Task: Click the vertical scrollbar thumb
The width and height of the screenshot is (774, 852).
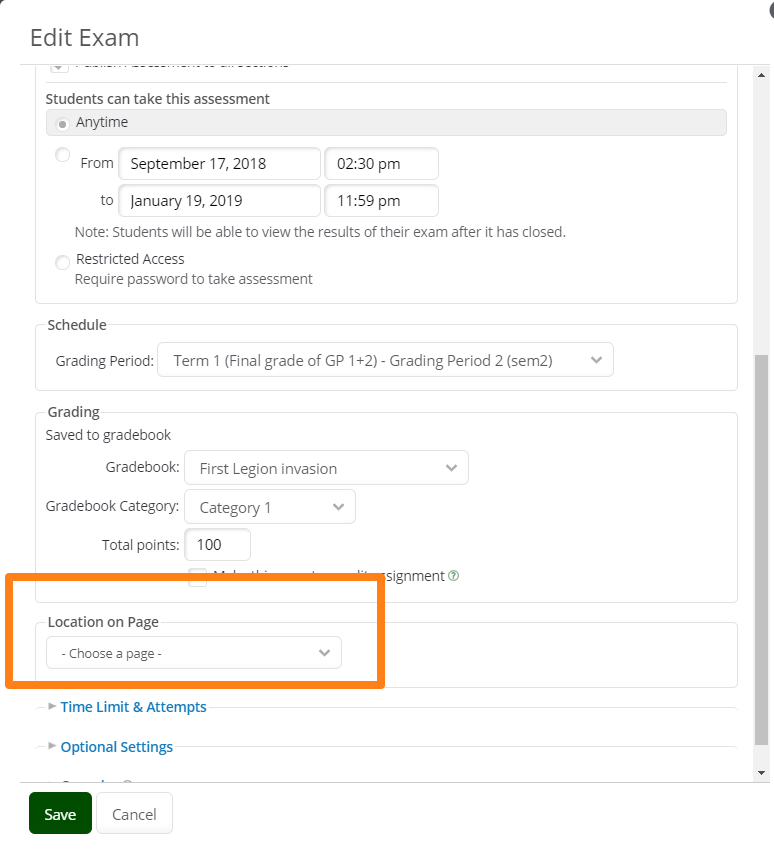Action: 762,550
